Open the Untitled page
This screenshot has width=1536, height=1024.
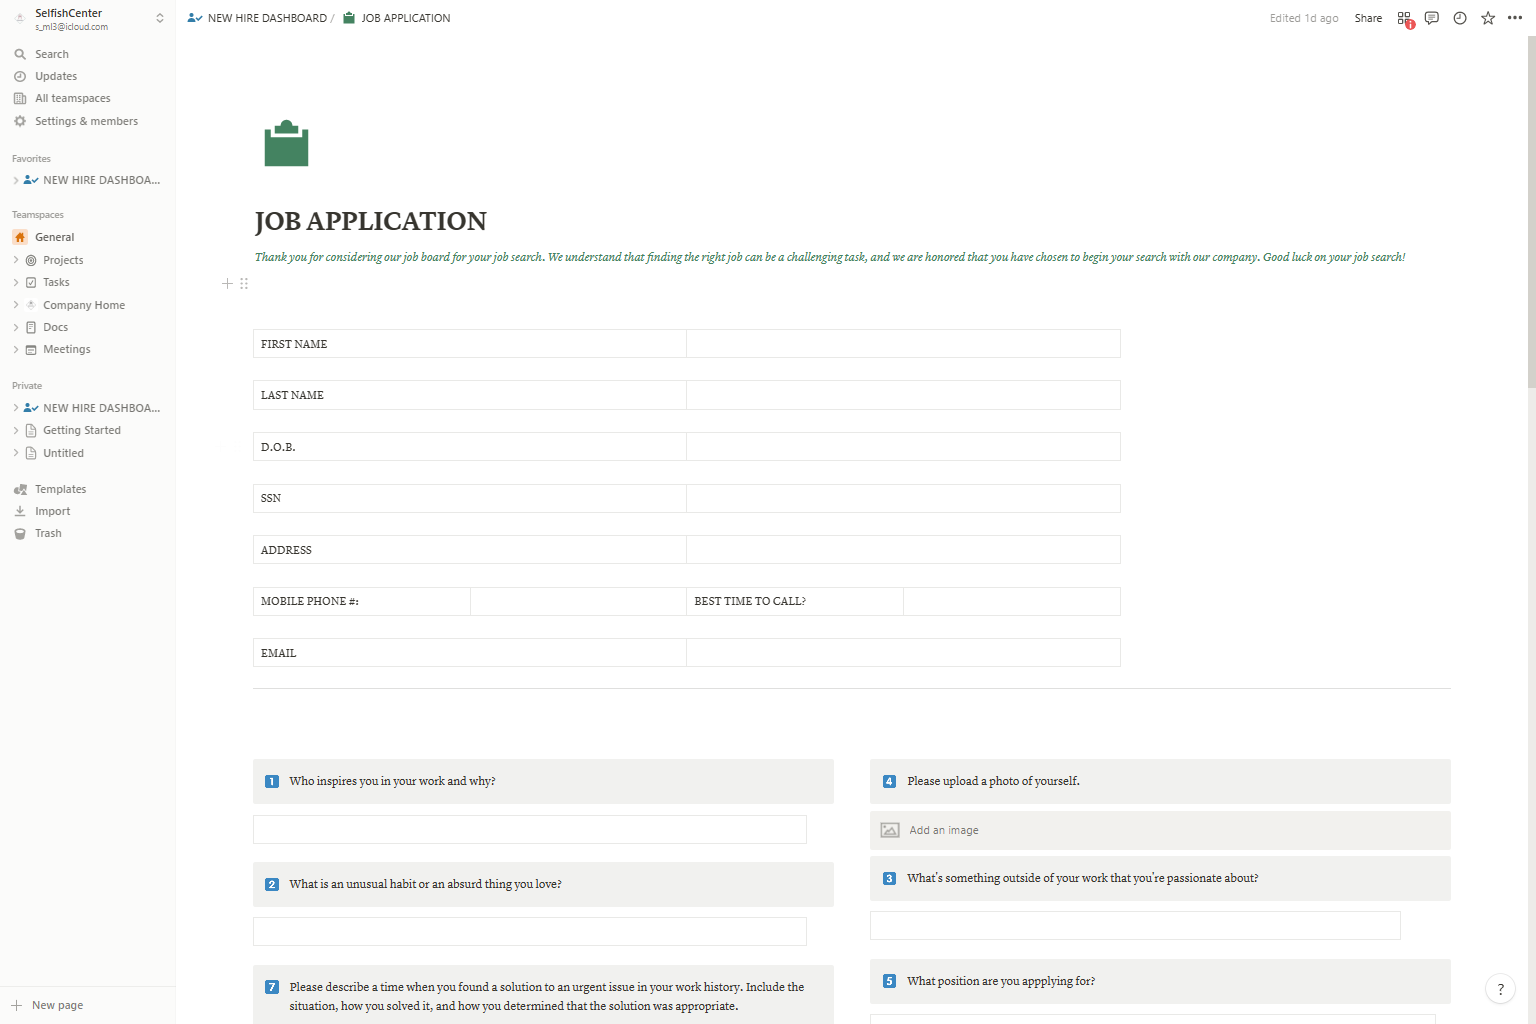[63, 453]
